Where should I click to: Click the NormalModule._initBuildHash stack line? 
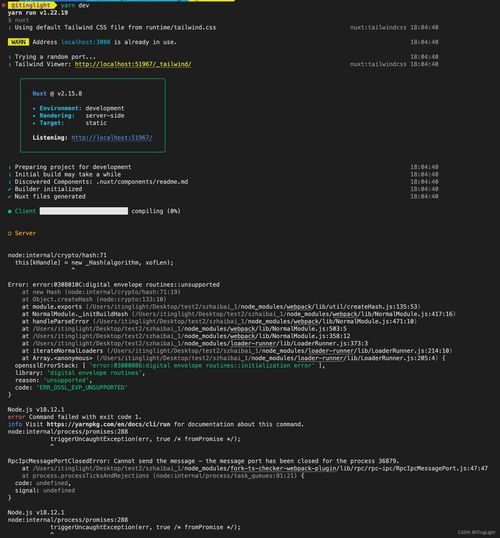[x=239, y=314]
